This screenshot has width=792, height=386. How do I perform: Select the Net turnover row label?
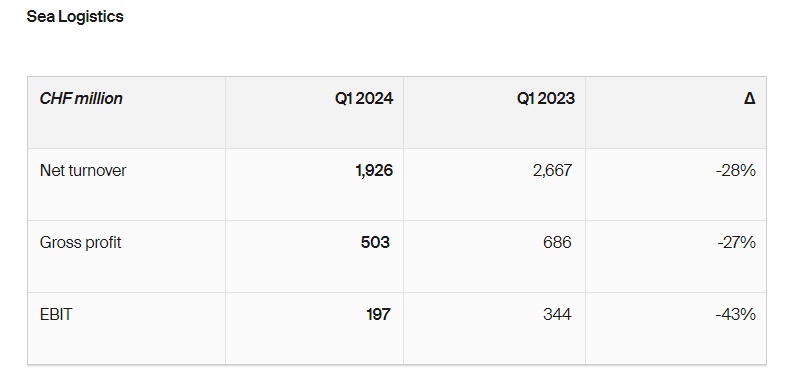pos(83,170)
